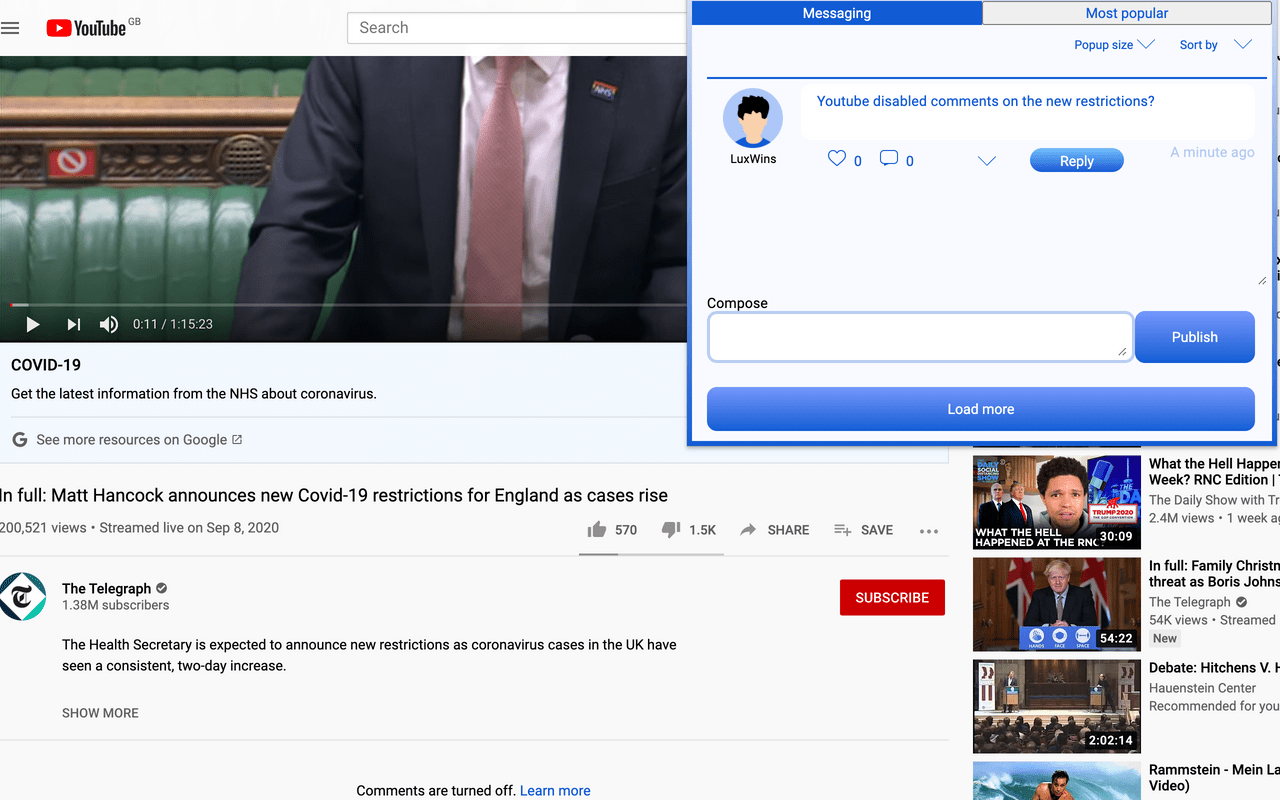Toggle mute on the video player
Screen dimensions: 1280x800
(x=108, y=324)
